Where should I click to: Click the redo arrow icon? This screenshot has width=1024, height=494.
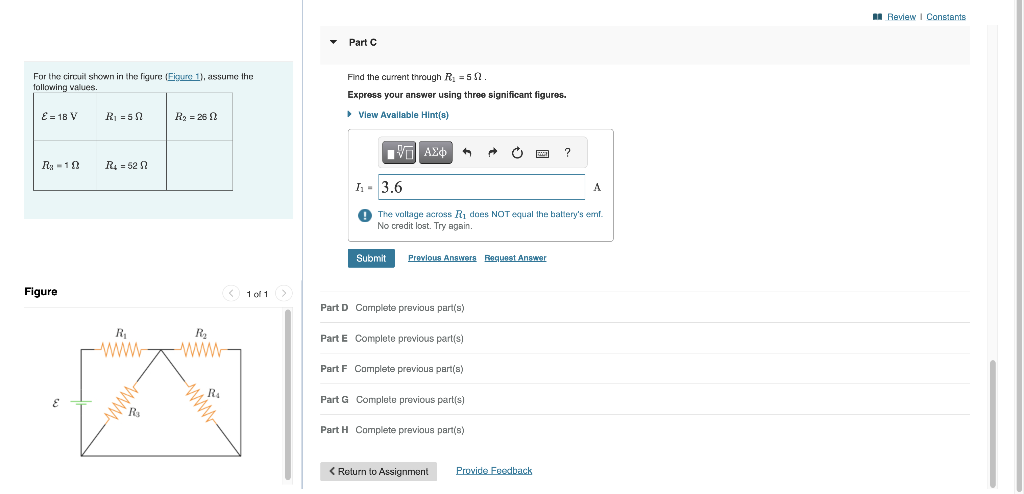click(x=492, y=153)
